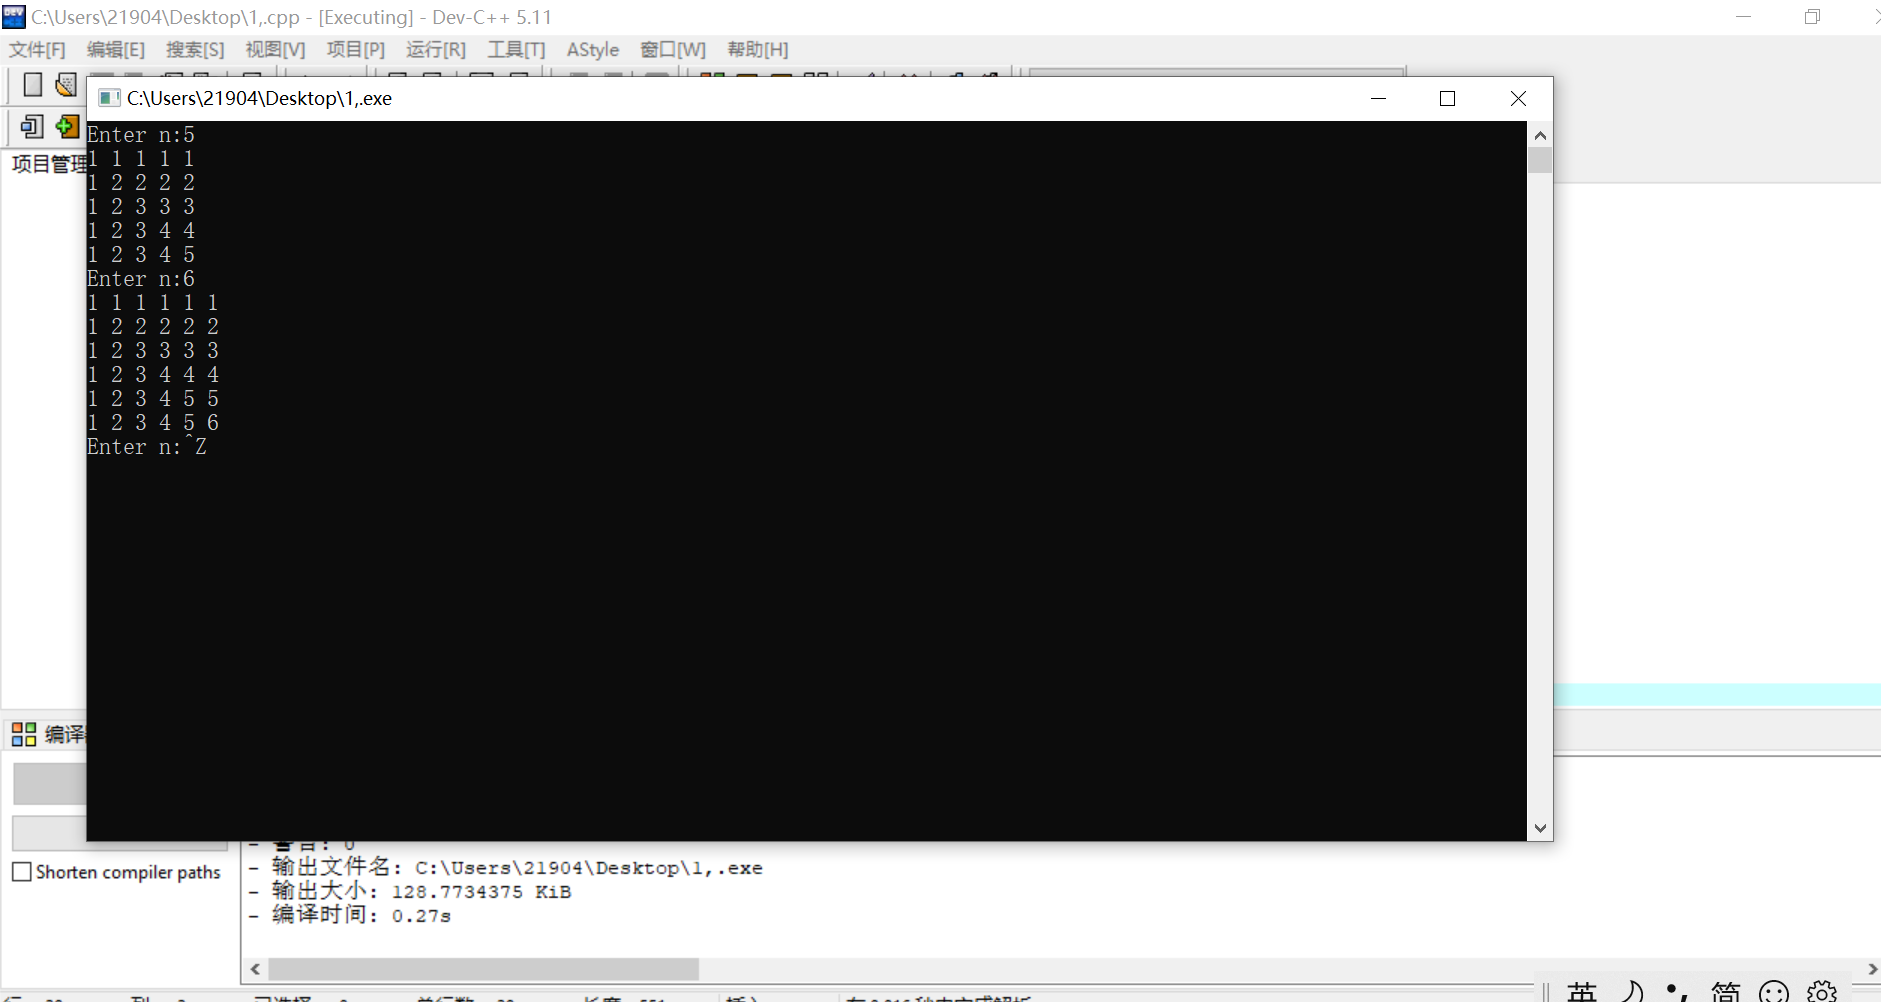Open the 视图[V] menu
Image resolution: width=1881 pixels, height=1002 pixels.
275,50
